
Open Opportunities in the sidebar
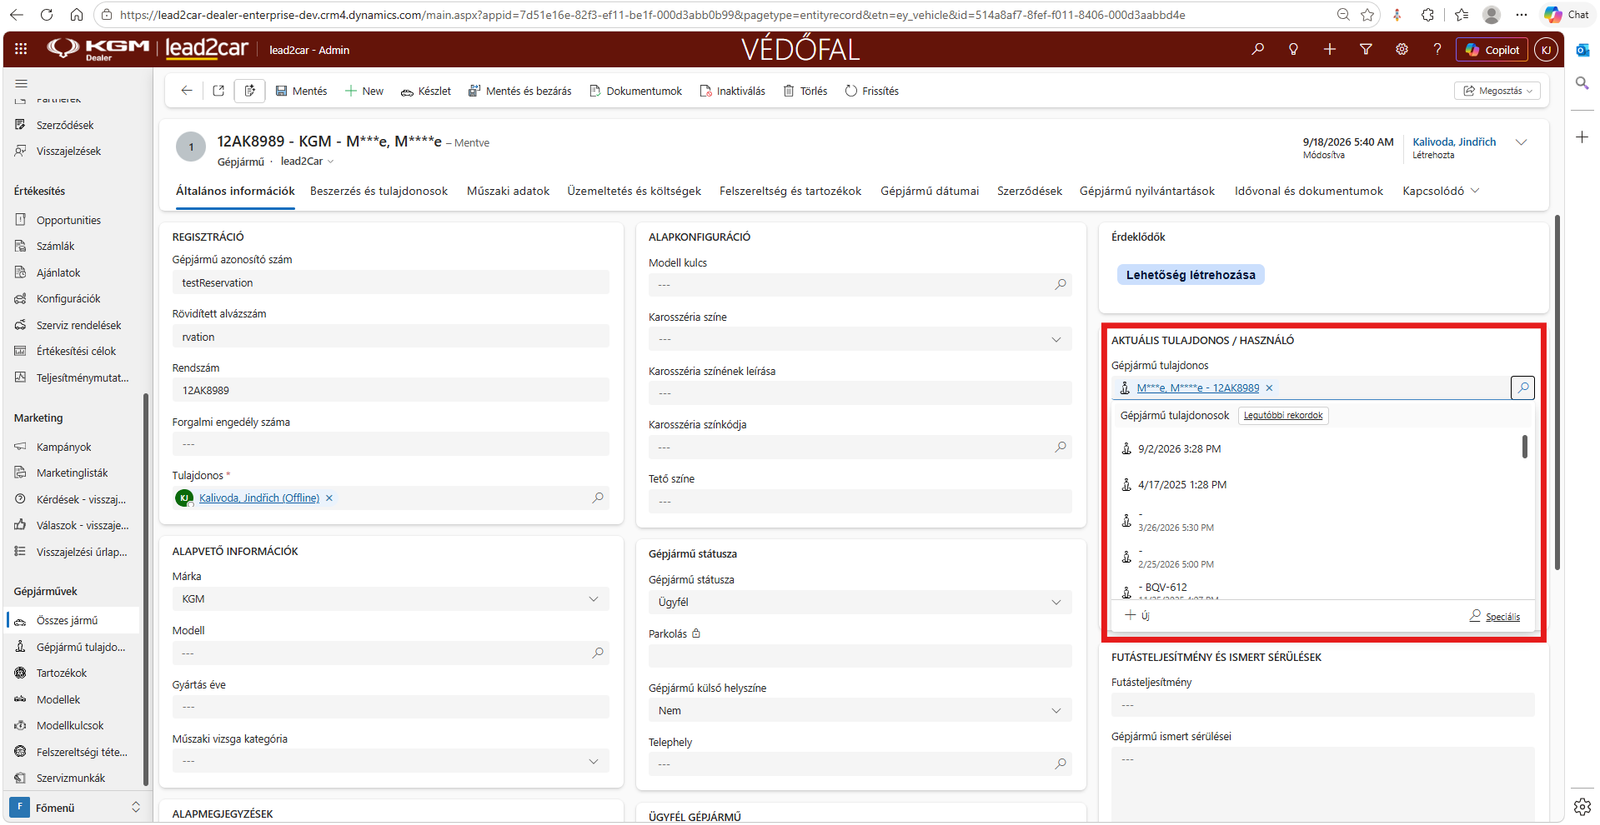click(x=68, y=220)
